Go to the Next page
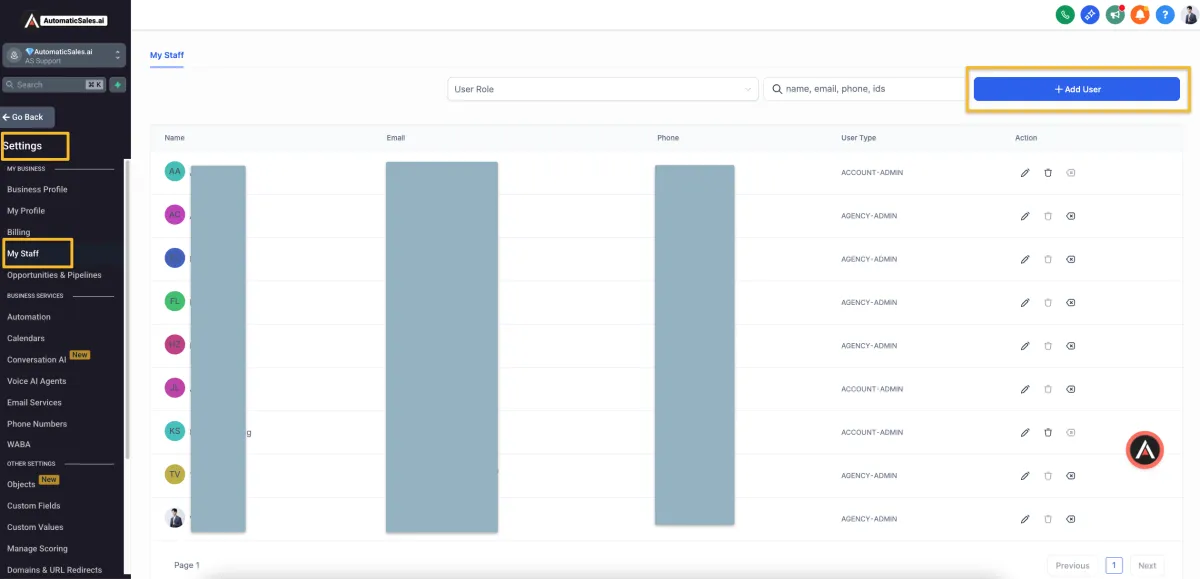 (x=1147, y=565)
